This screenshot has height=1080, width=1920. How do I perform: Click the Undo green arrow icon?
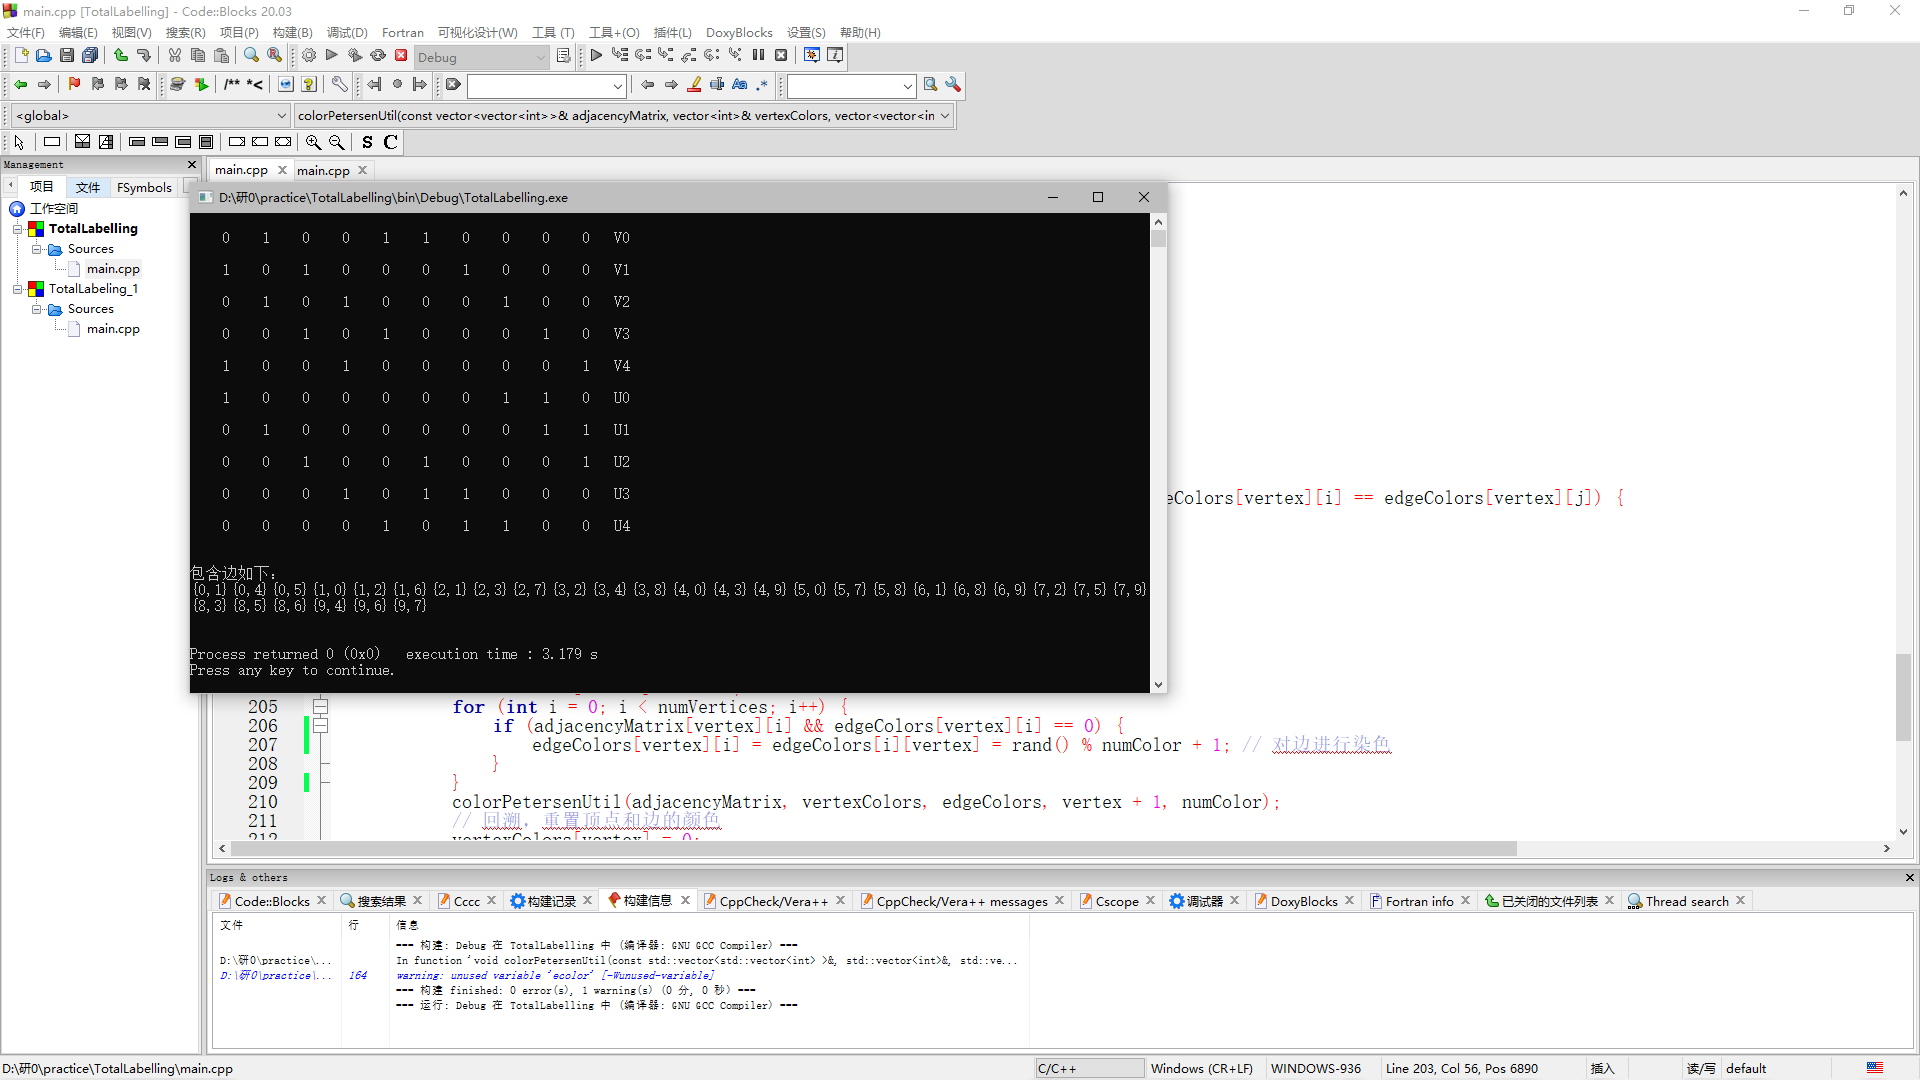pyautogui.click(x=121, y=56)
